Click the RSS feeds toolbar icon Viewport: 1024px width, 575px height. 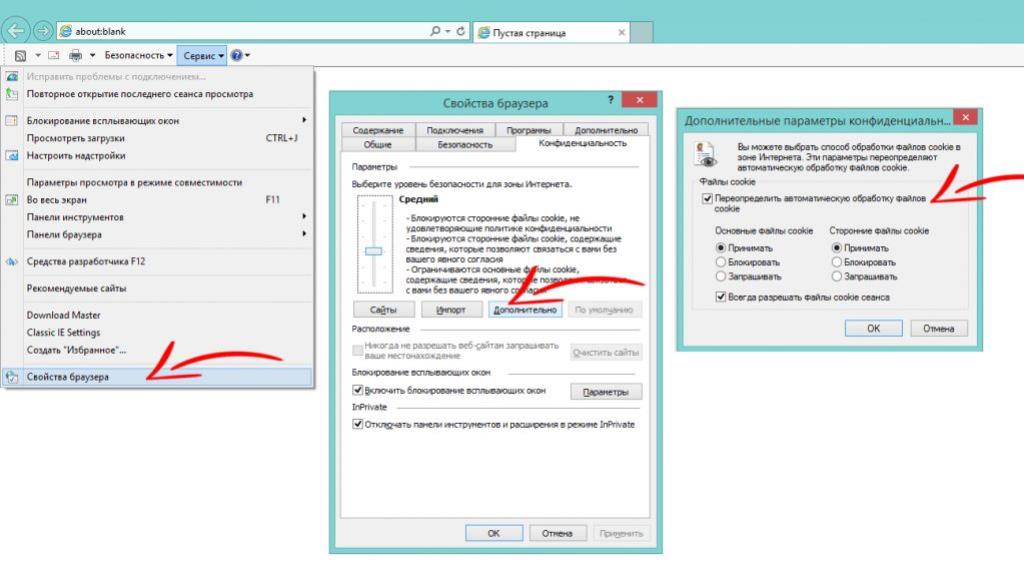[x=20, y=56]
